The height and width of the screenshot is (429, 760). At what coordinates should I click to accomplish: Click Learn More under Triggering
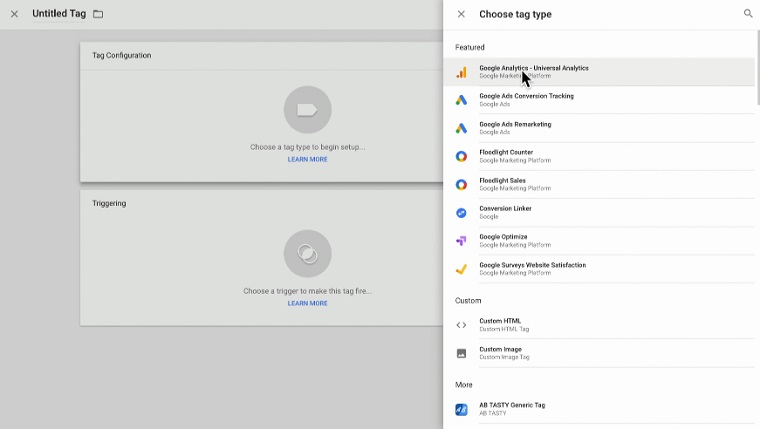point(307,303)
